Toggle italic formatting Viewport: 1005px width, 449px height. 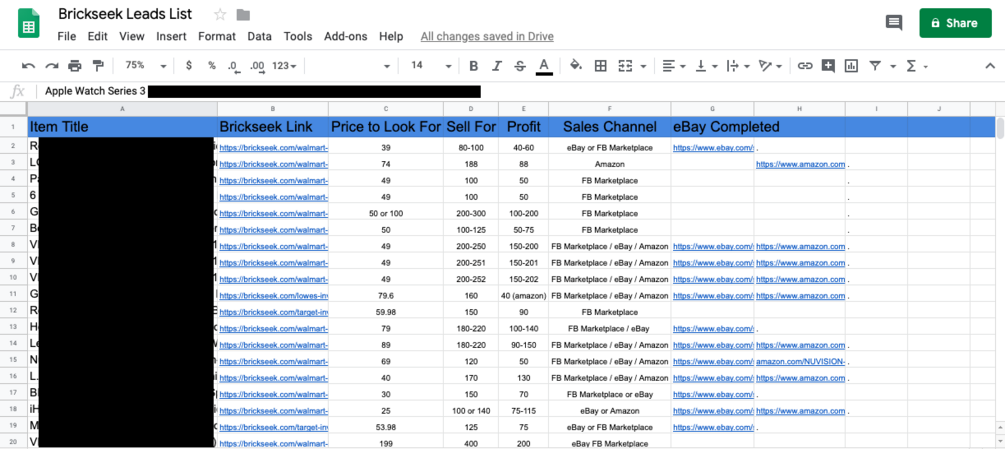(x=497, y=65)
